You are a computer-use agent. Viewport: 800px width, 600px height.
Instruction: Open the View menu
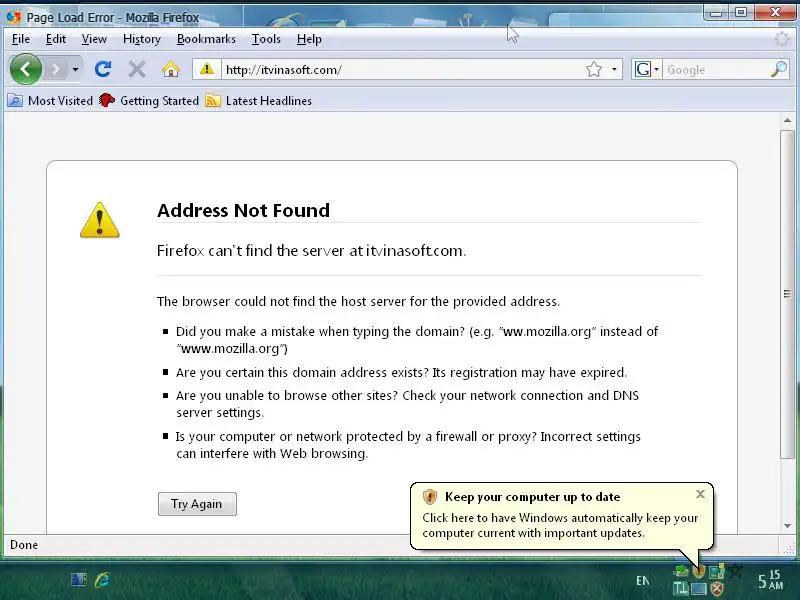(x=94, y=39)
